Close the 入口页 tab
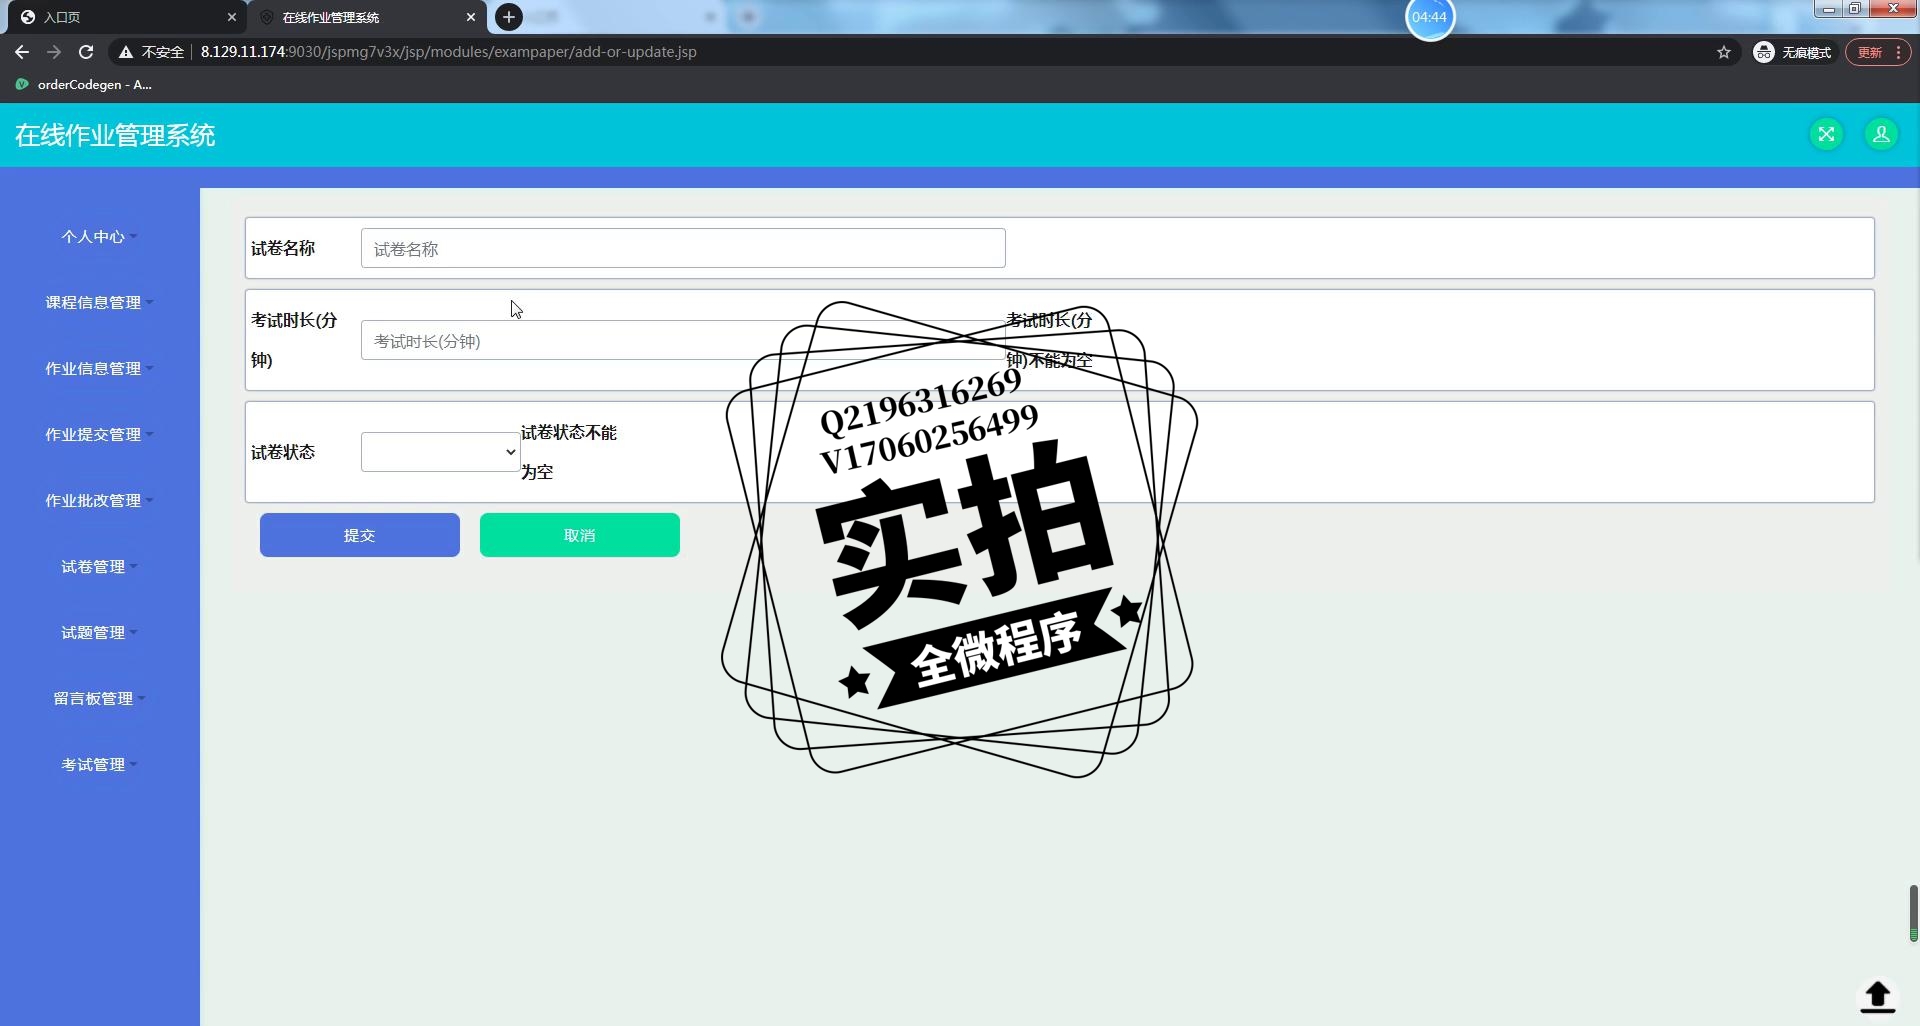Screen dimensions: 1920x1026 (231, 17)
